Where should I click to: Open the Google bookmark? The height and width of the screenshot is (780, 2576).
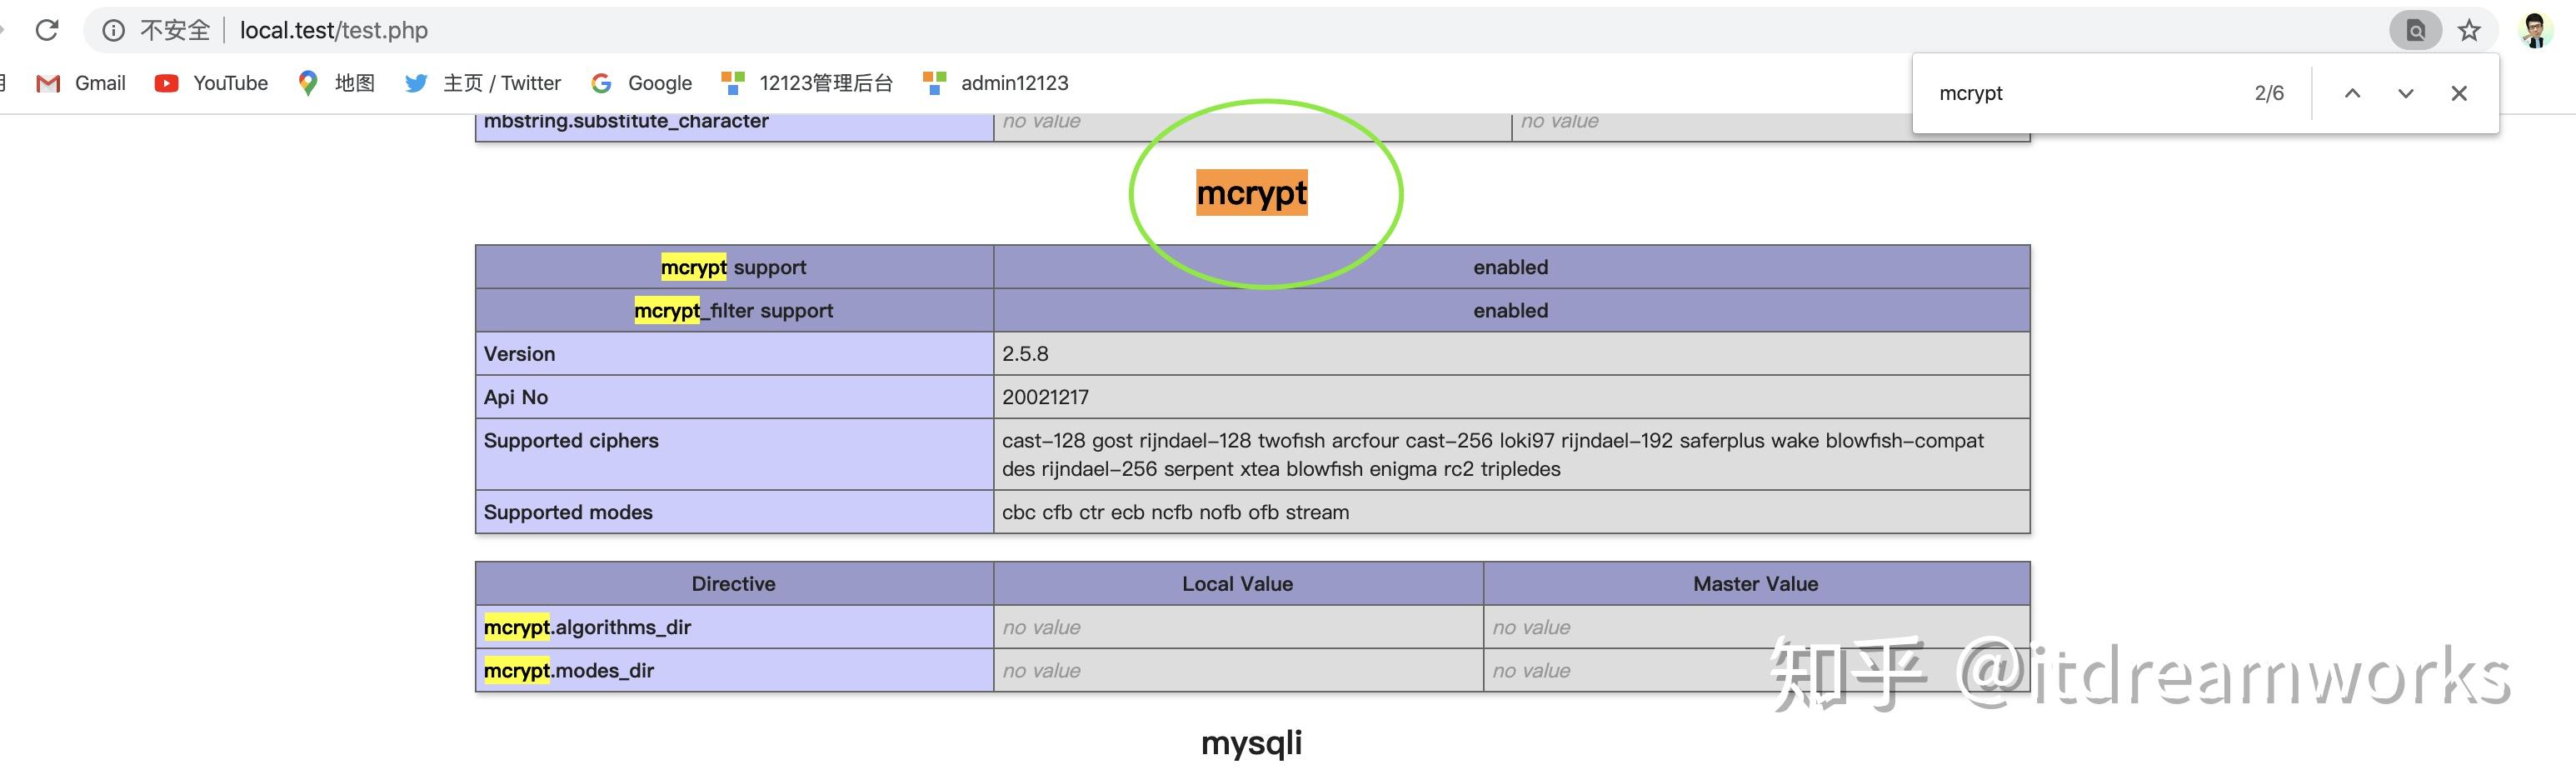641,83
